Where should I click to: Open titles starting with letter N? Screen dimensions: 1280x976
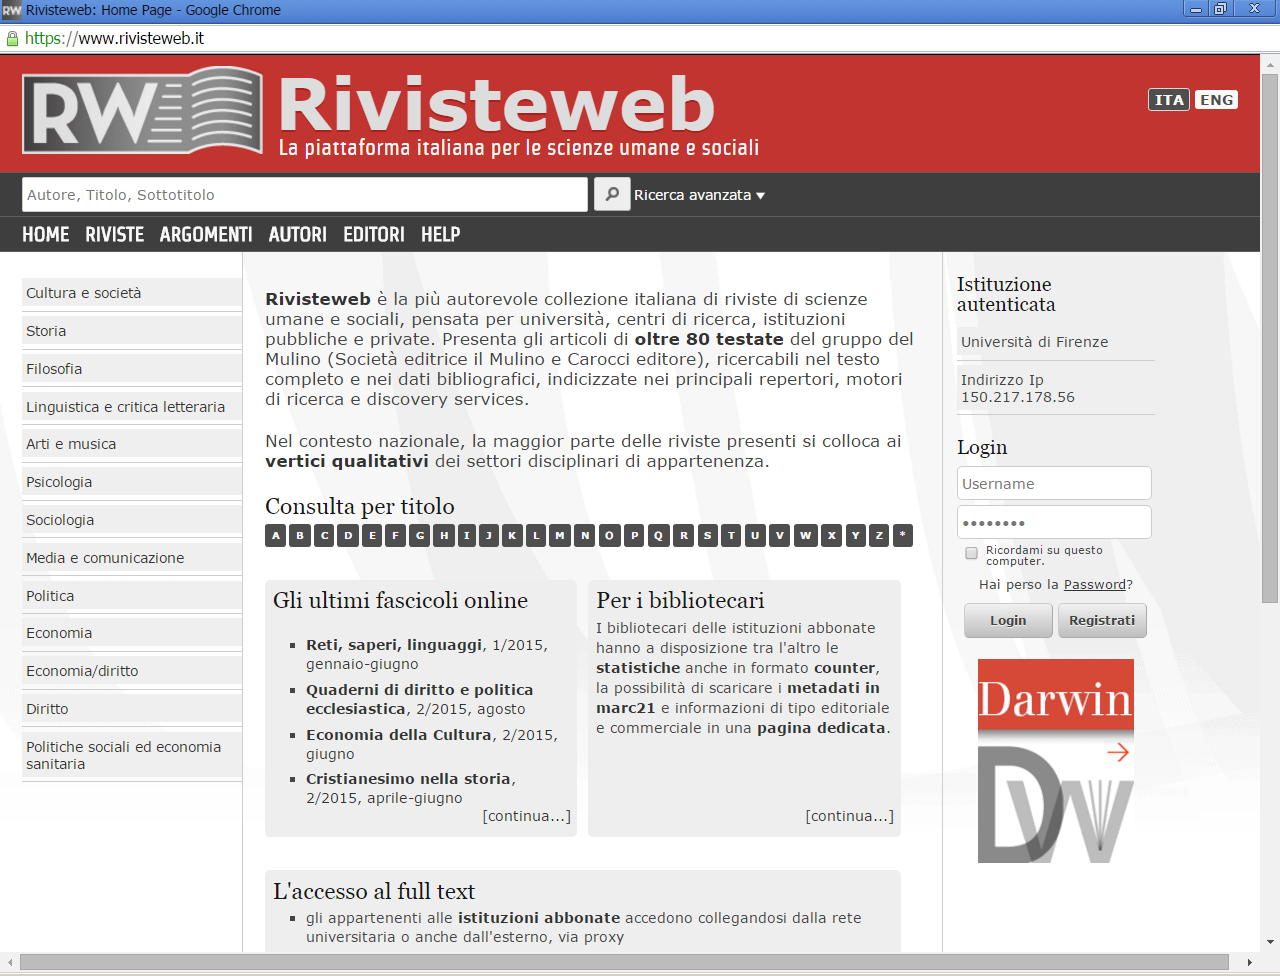(x=585, y=535)
